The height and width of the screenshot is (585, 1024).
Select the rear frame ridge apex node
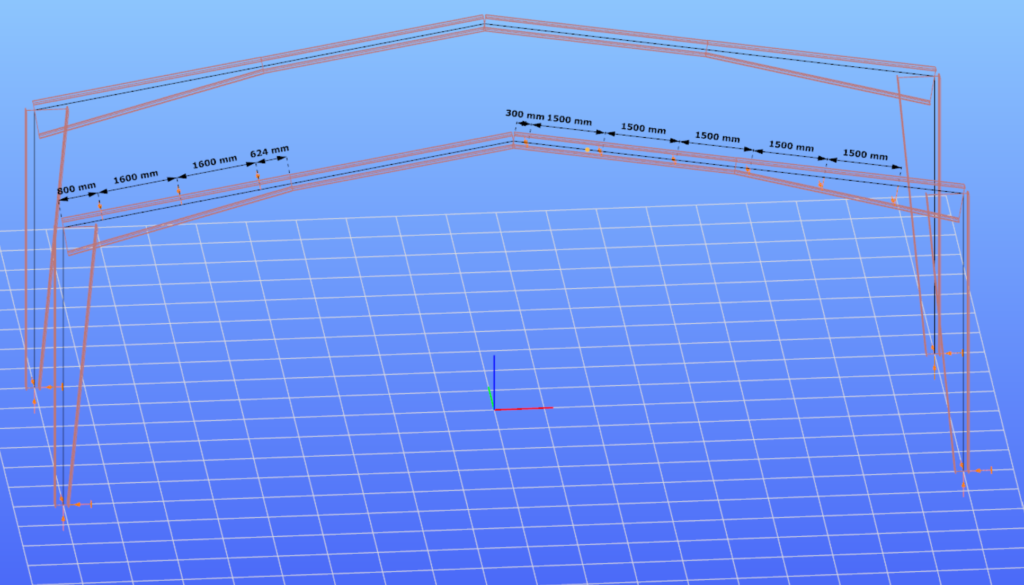point(484,24)
